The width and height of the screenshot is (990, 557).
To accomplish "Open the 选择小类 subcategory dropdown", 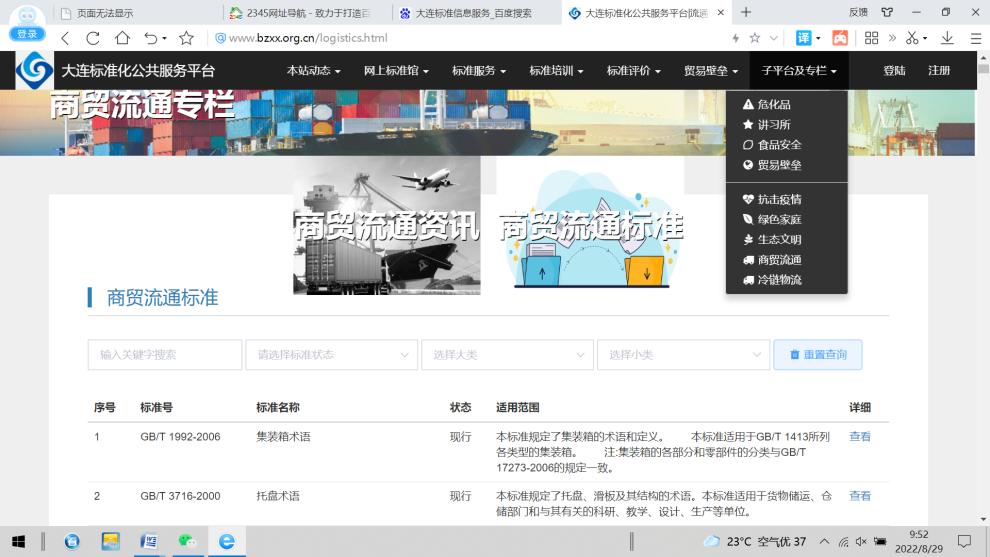I will (683, 355).
